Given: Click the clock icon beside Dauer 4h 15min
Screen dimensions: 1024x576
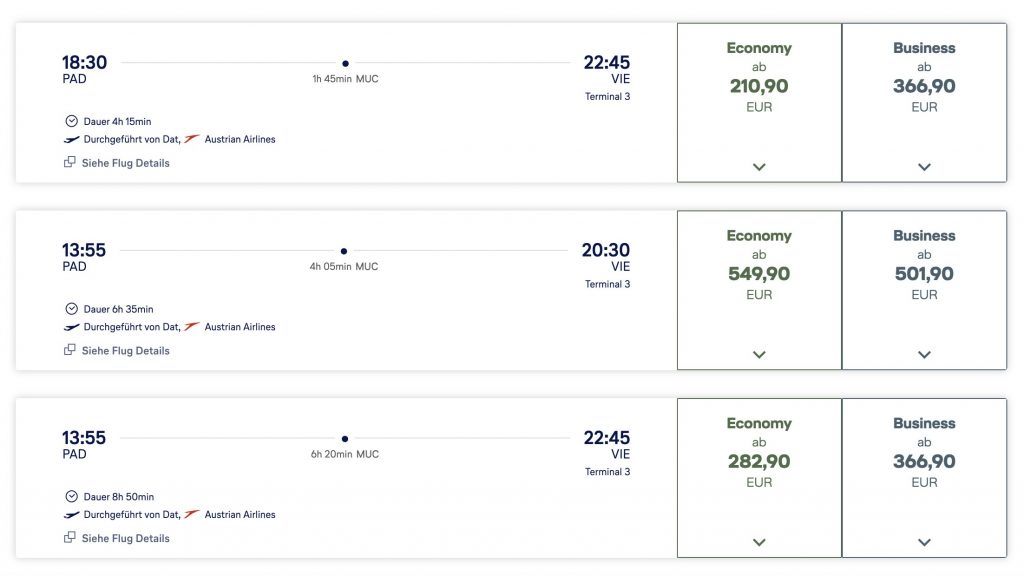Looking at the screenshot, I should click(71, 121).
